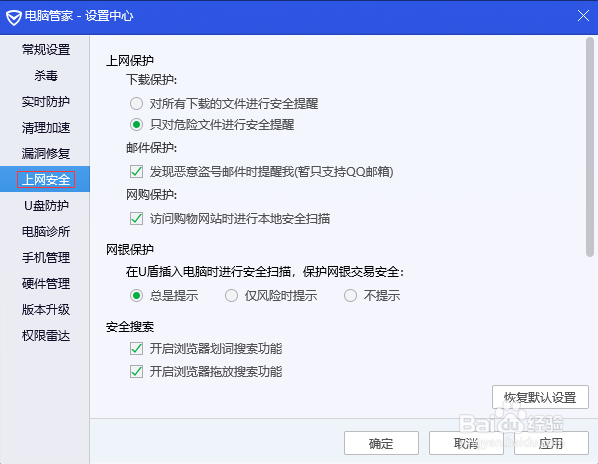Choose 仅风险时提示 radio option
This screenshot has width=598, height=464.
[231, 295]
